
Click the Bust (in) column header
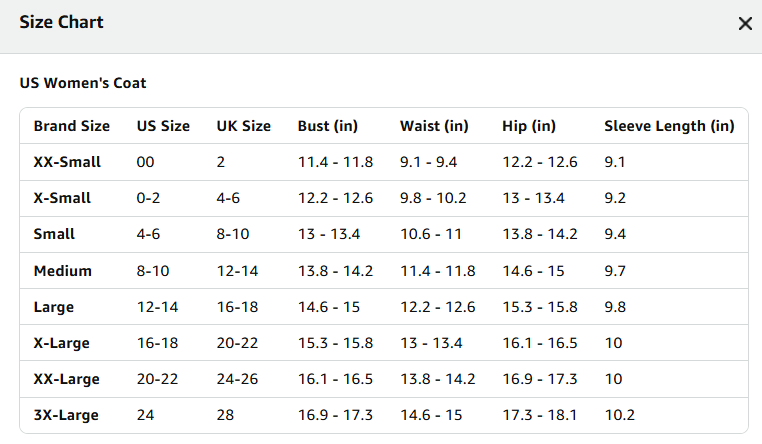(328, 126)
